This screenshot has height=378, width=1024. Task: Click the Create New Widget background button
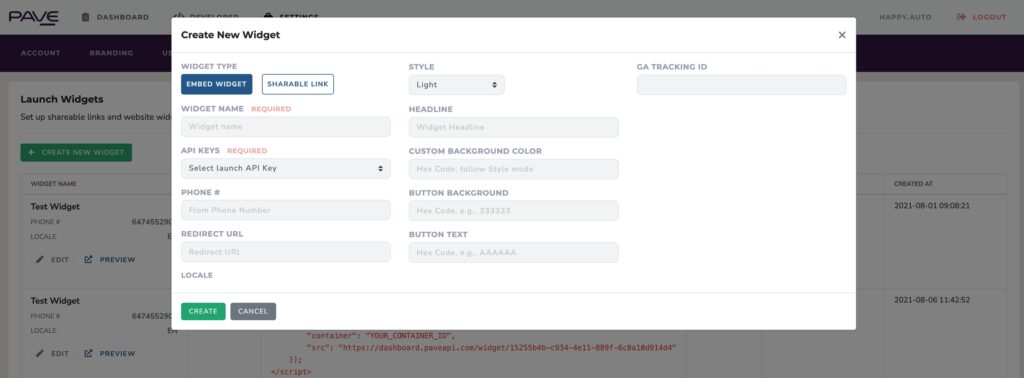point(76,152)
